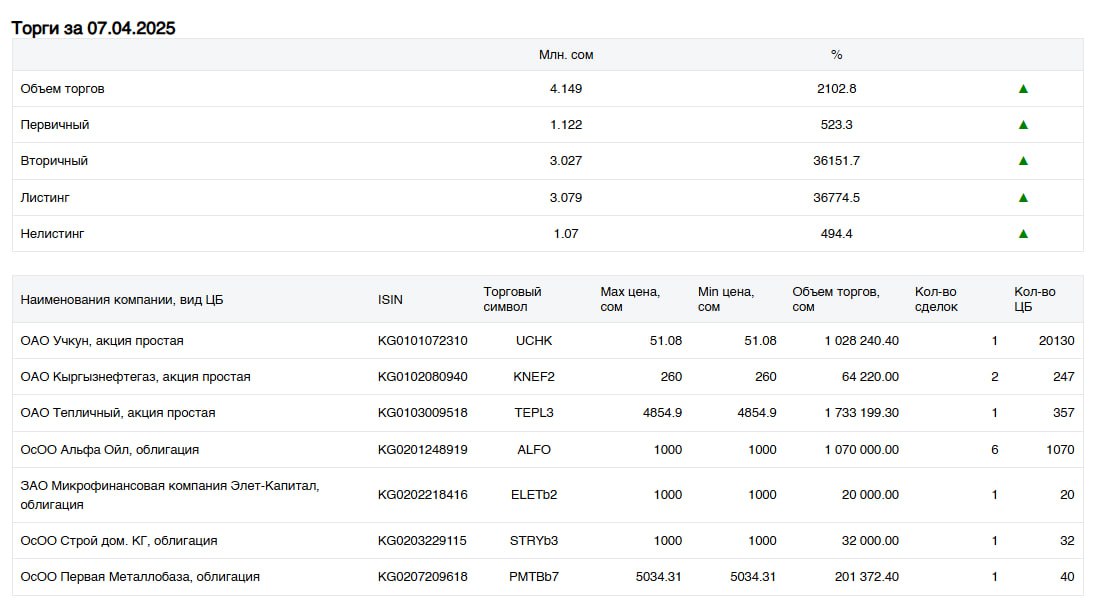1105x602 pixels.
Task: Click the 'ISIN' column header
Action: (390, 300)
